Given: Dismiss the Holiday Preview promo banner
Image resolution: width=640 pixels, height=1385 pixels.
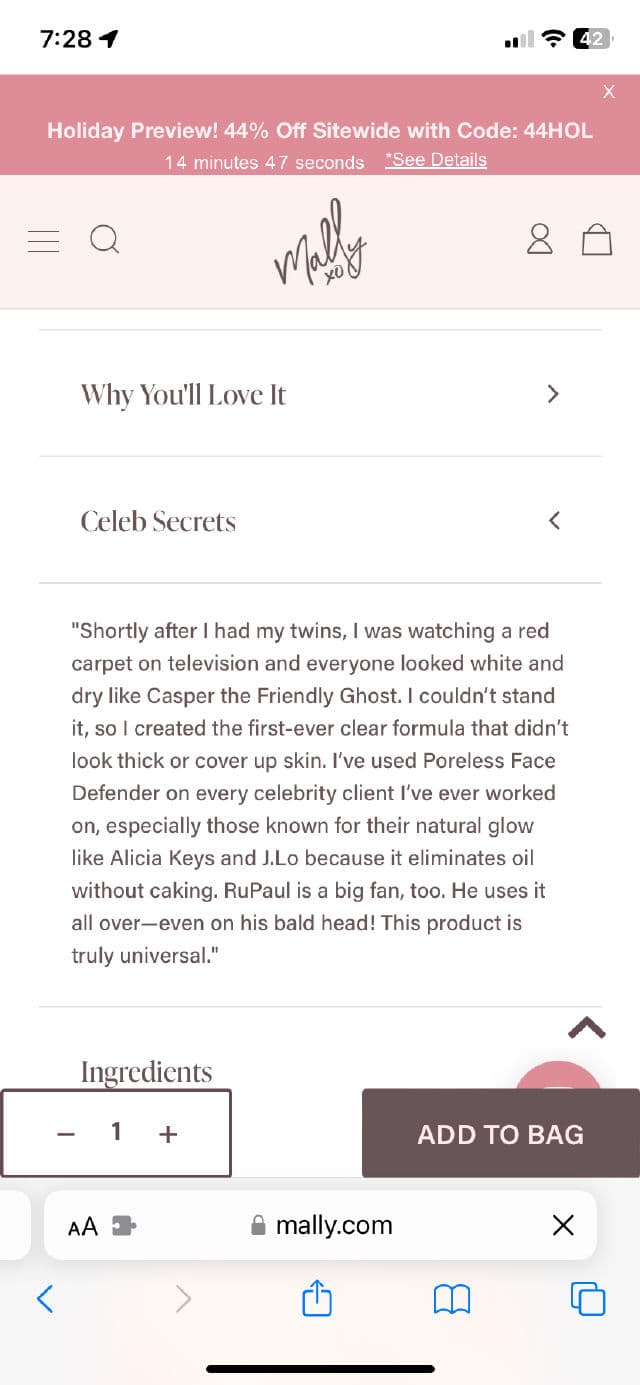Looking at the screenshot, I should [x=609, y=91].
